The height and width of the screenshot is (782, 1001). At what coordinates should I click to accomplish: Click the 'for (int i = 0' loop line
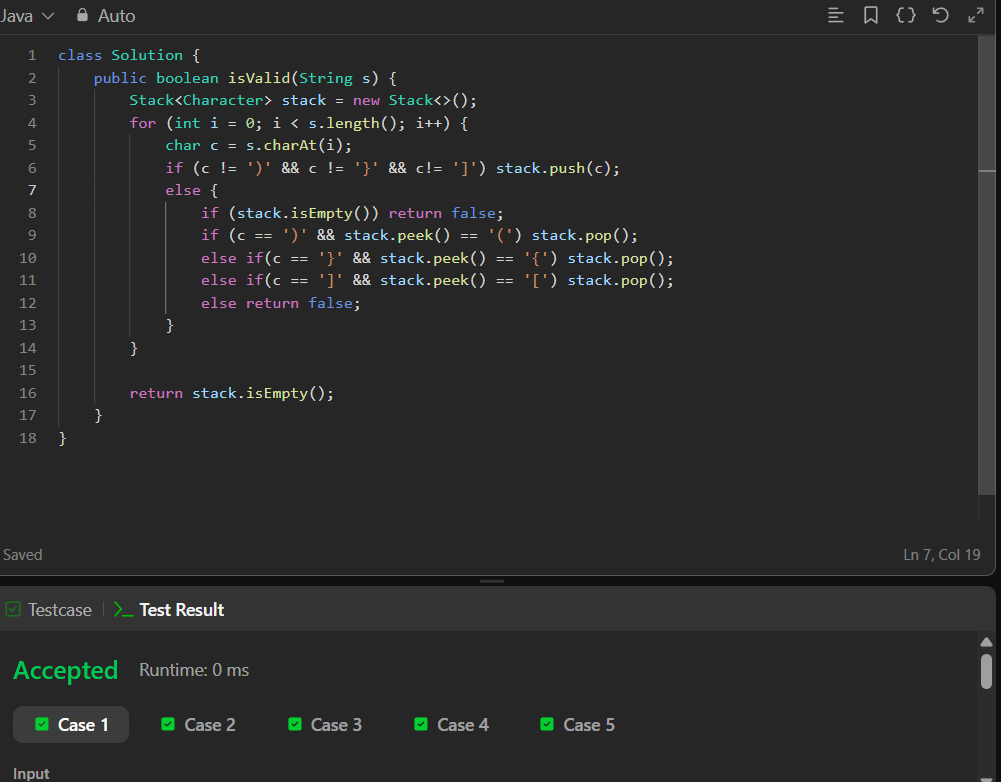pyautogui.click(x=299, y=123)
